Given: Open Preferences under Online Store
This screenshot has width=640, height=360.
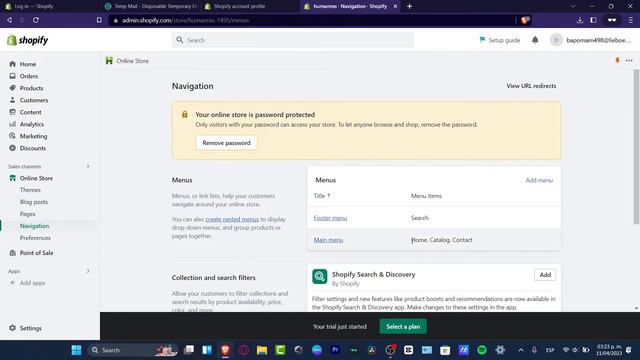Looking at the screenshot, I should (x=35, y=238).
